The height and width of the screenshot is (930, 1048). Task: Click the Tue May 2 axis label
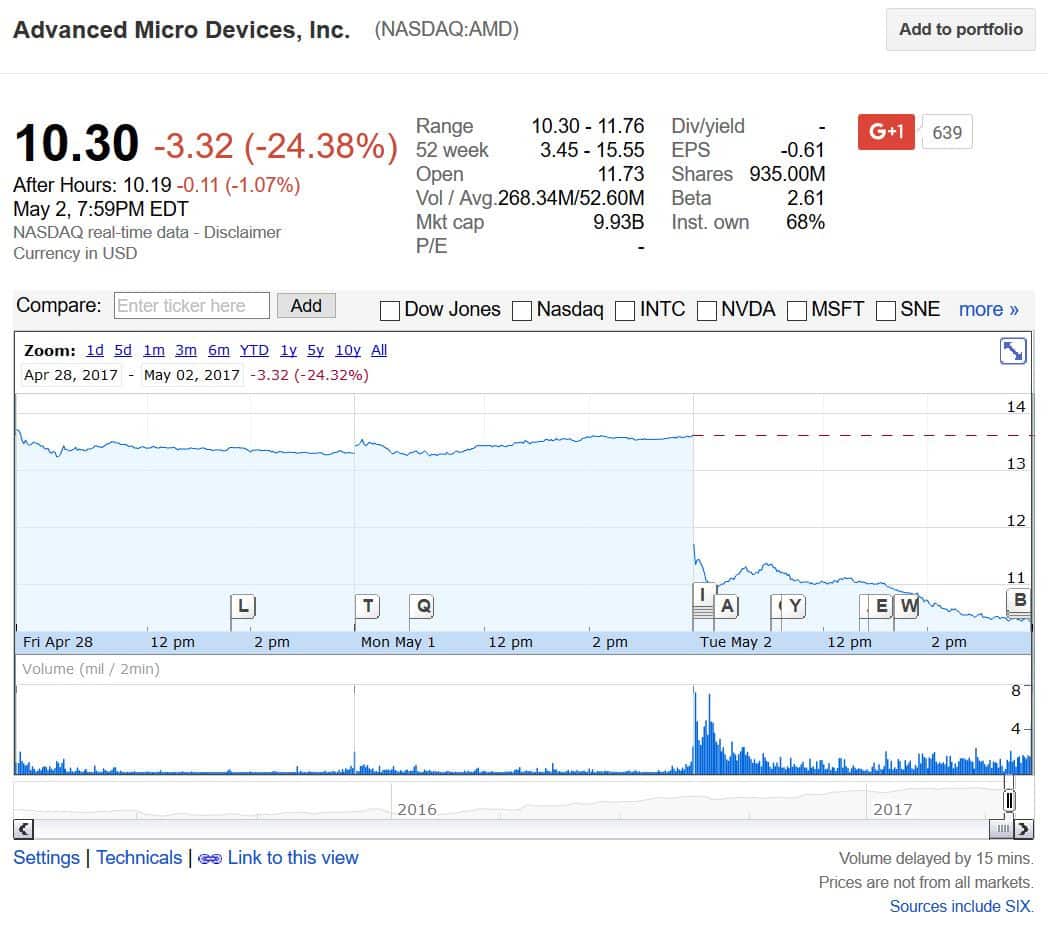tap(735, 643)
